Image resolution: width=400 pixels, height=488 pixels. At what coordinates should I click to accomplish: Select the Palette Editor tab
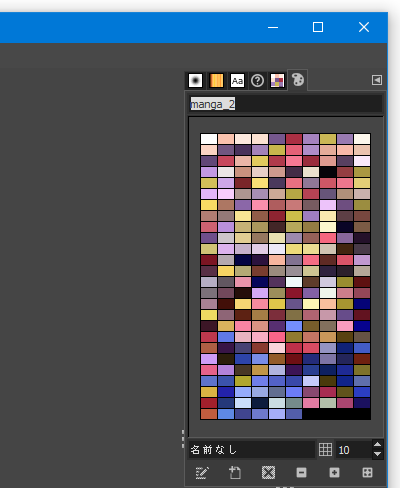pyautogui.click(x=298, y=80)
